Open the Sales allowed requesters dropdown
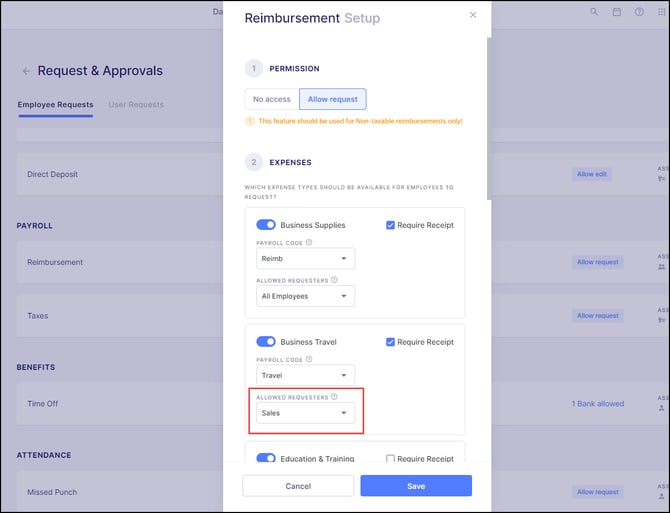This screenshot has height=513, width=670. tap(306, 413)
